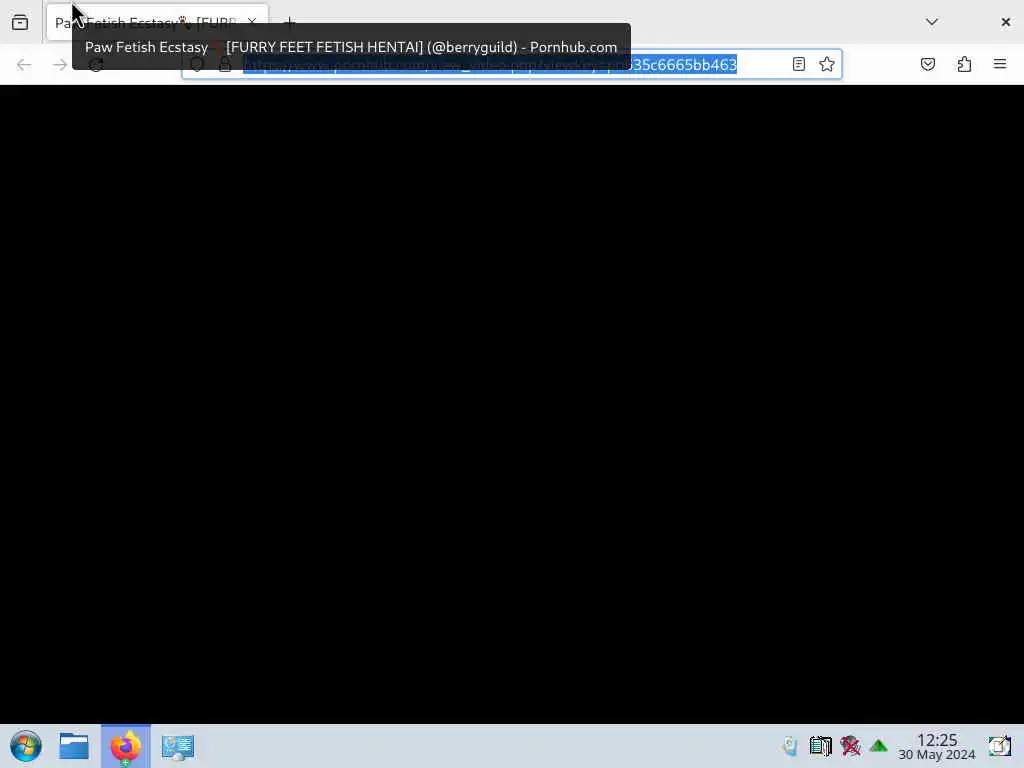
Task: Open a new tab with the plus button
Action: (290, 23)
